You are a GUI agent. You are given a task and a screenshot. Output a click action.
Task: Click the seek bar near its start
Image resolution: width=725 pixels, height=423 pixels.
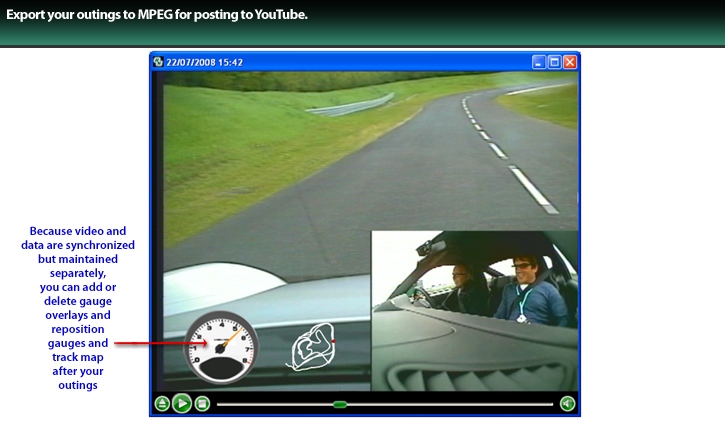click(x=225, y=404)
